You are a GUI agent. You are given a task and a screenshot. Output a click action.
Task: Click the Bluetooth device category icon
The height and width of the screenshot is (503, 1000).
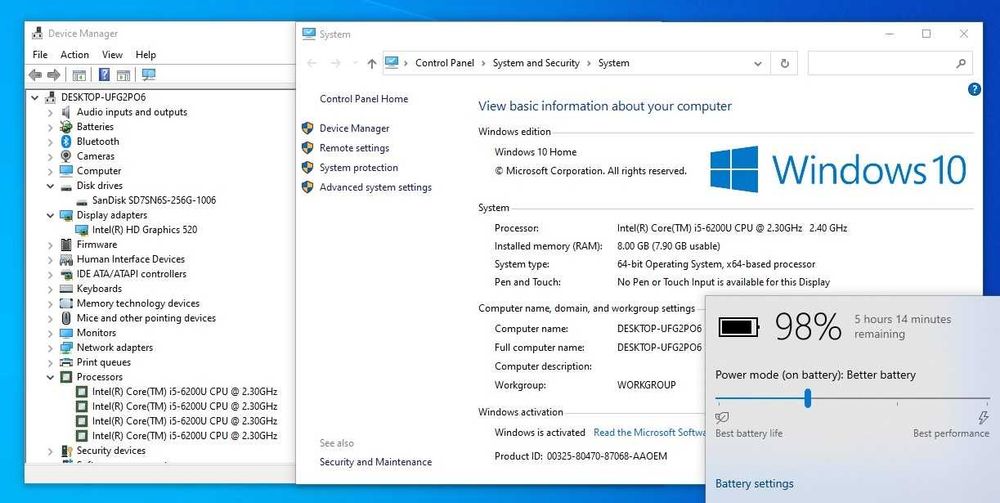click(x=66, y=142)
